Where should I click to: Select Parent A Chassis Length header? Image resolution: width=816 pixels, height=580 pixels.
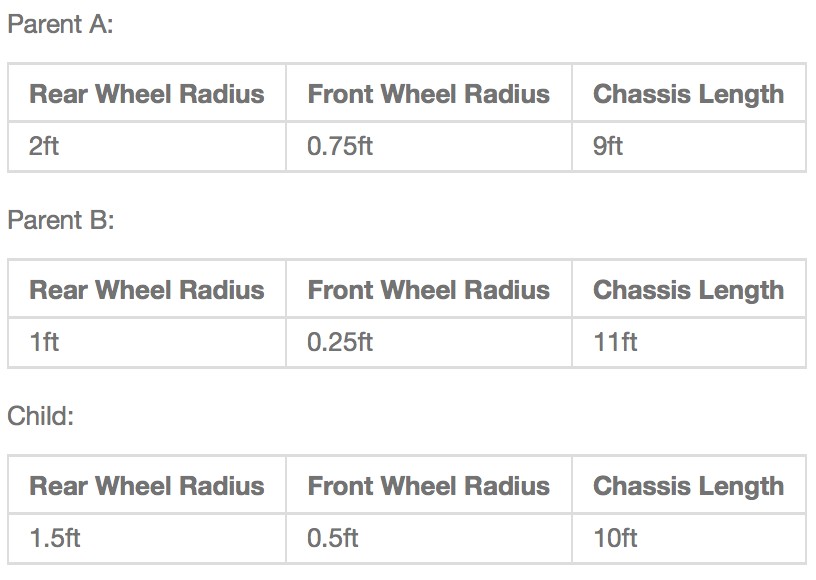click(688, 94)
